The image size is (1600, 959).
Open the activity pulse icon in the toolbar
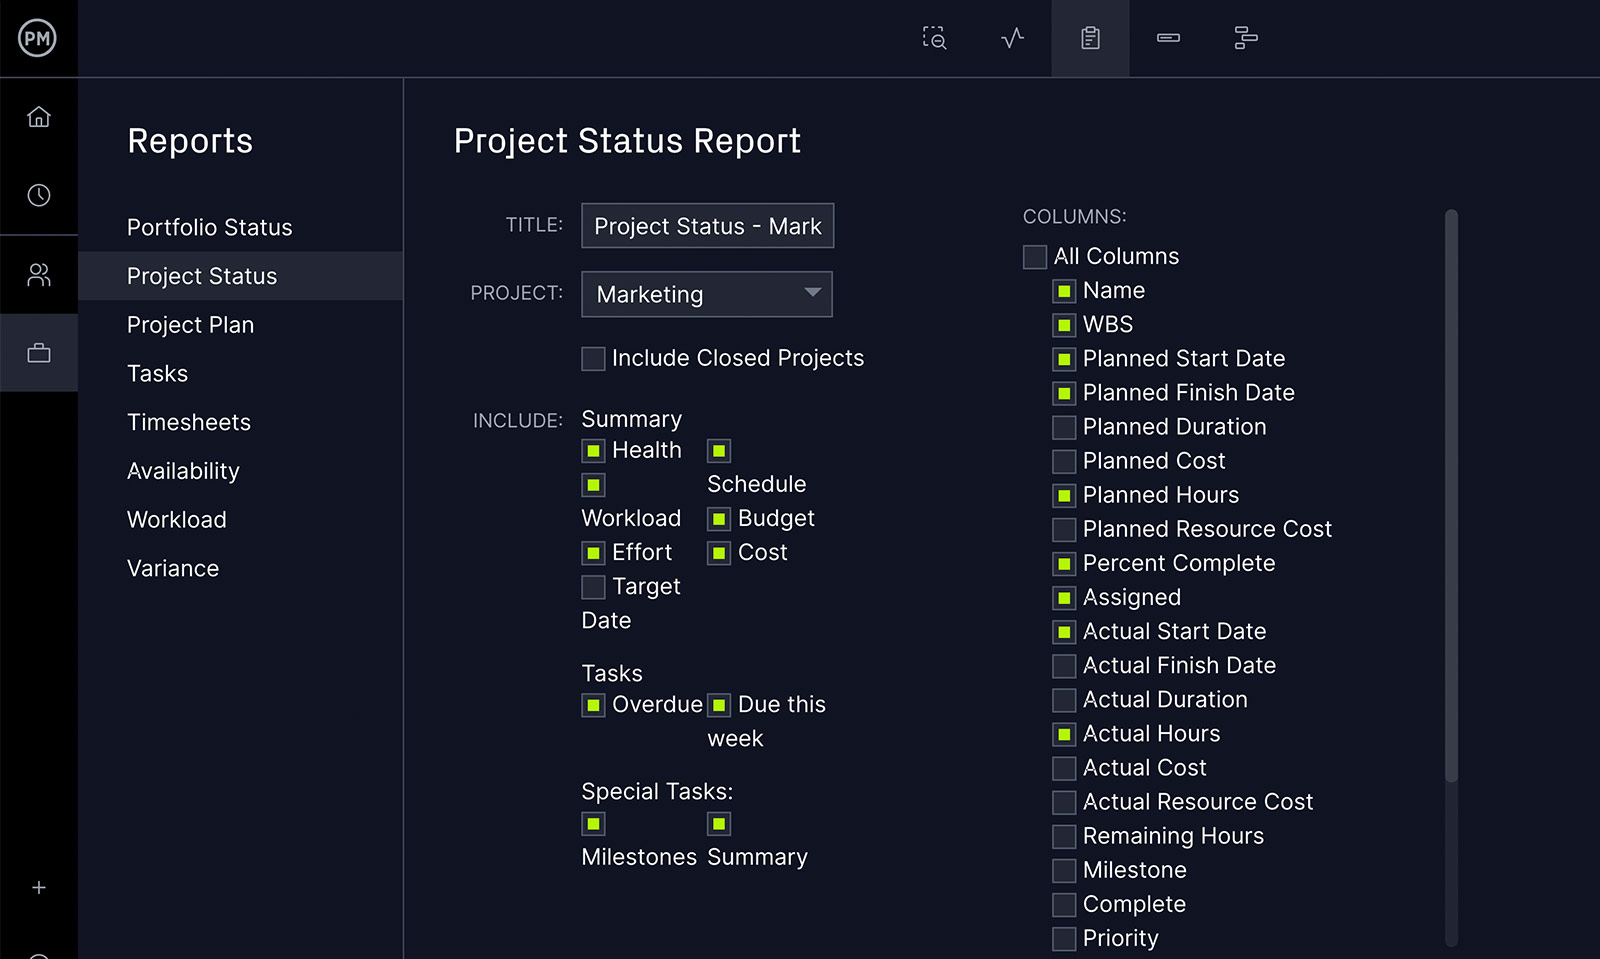point(1011,38)
